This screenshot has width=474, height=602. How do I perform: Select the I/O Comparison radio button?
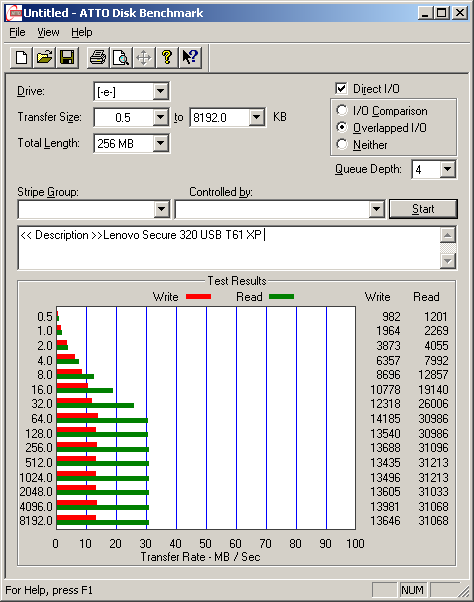[342, 111]
